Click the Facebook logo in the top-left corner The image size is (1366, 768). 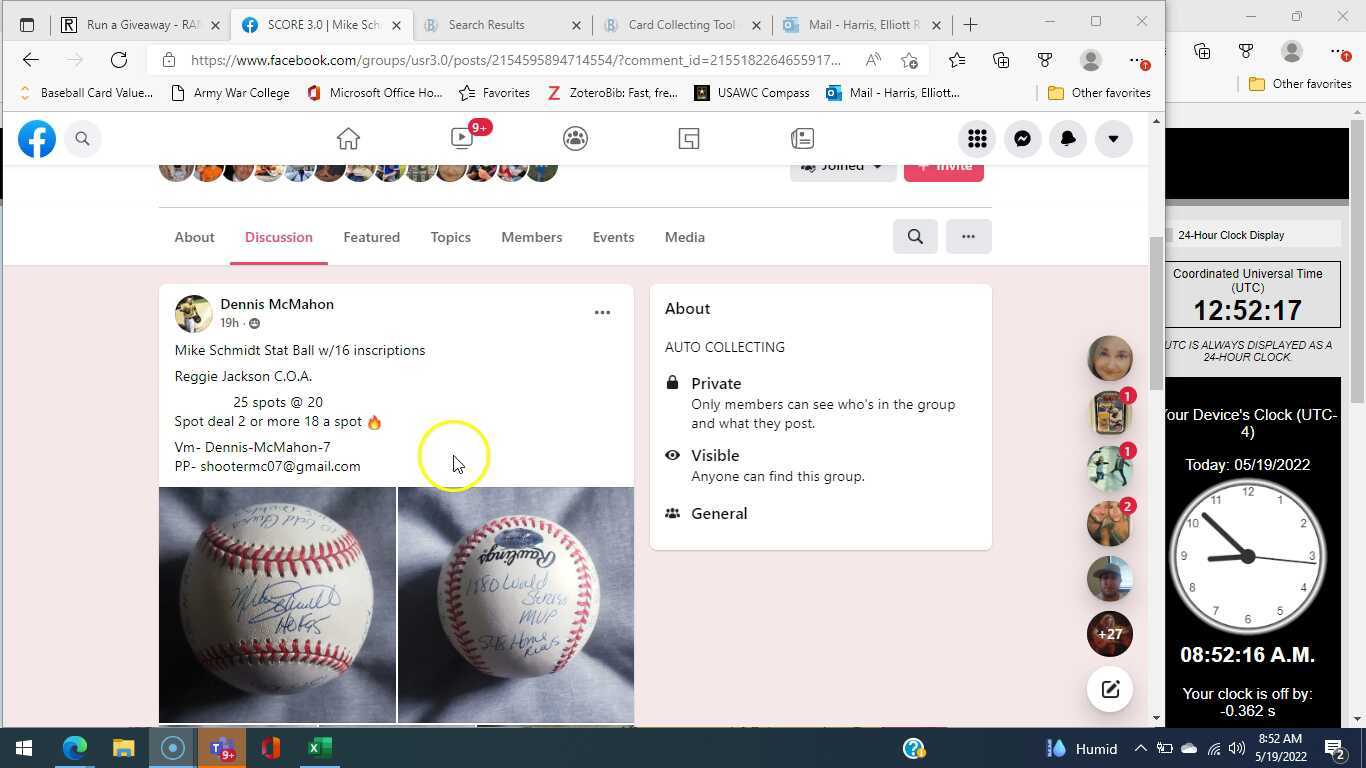pos(37,138)
